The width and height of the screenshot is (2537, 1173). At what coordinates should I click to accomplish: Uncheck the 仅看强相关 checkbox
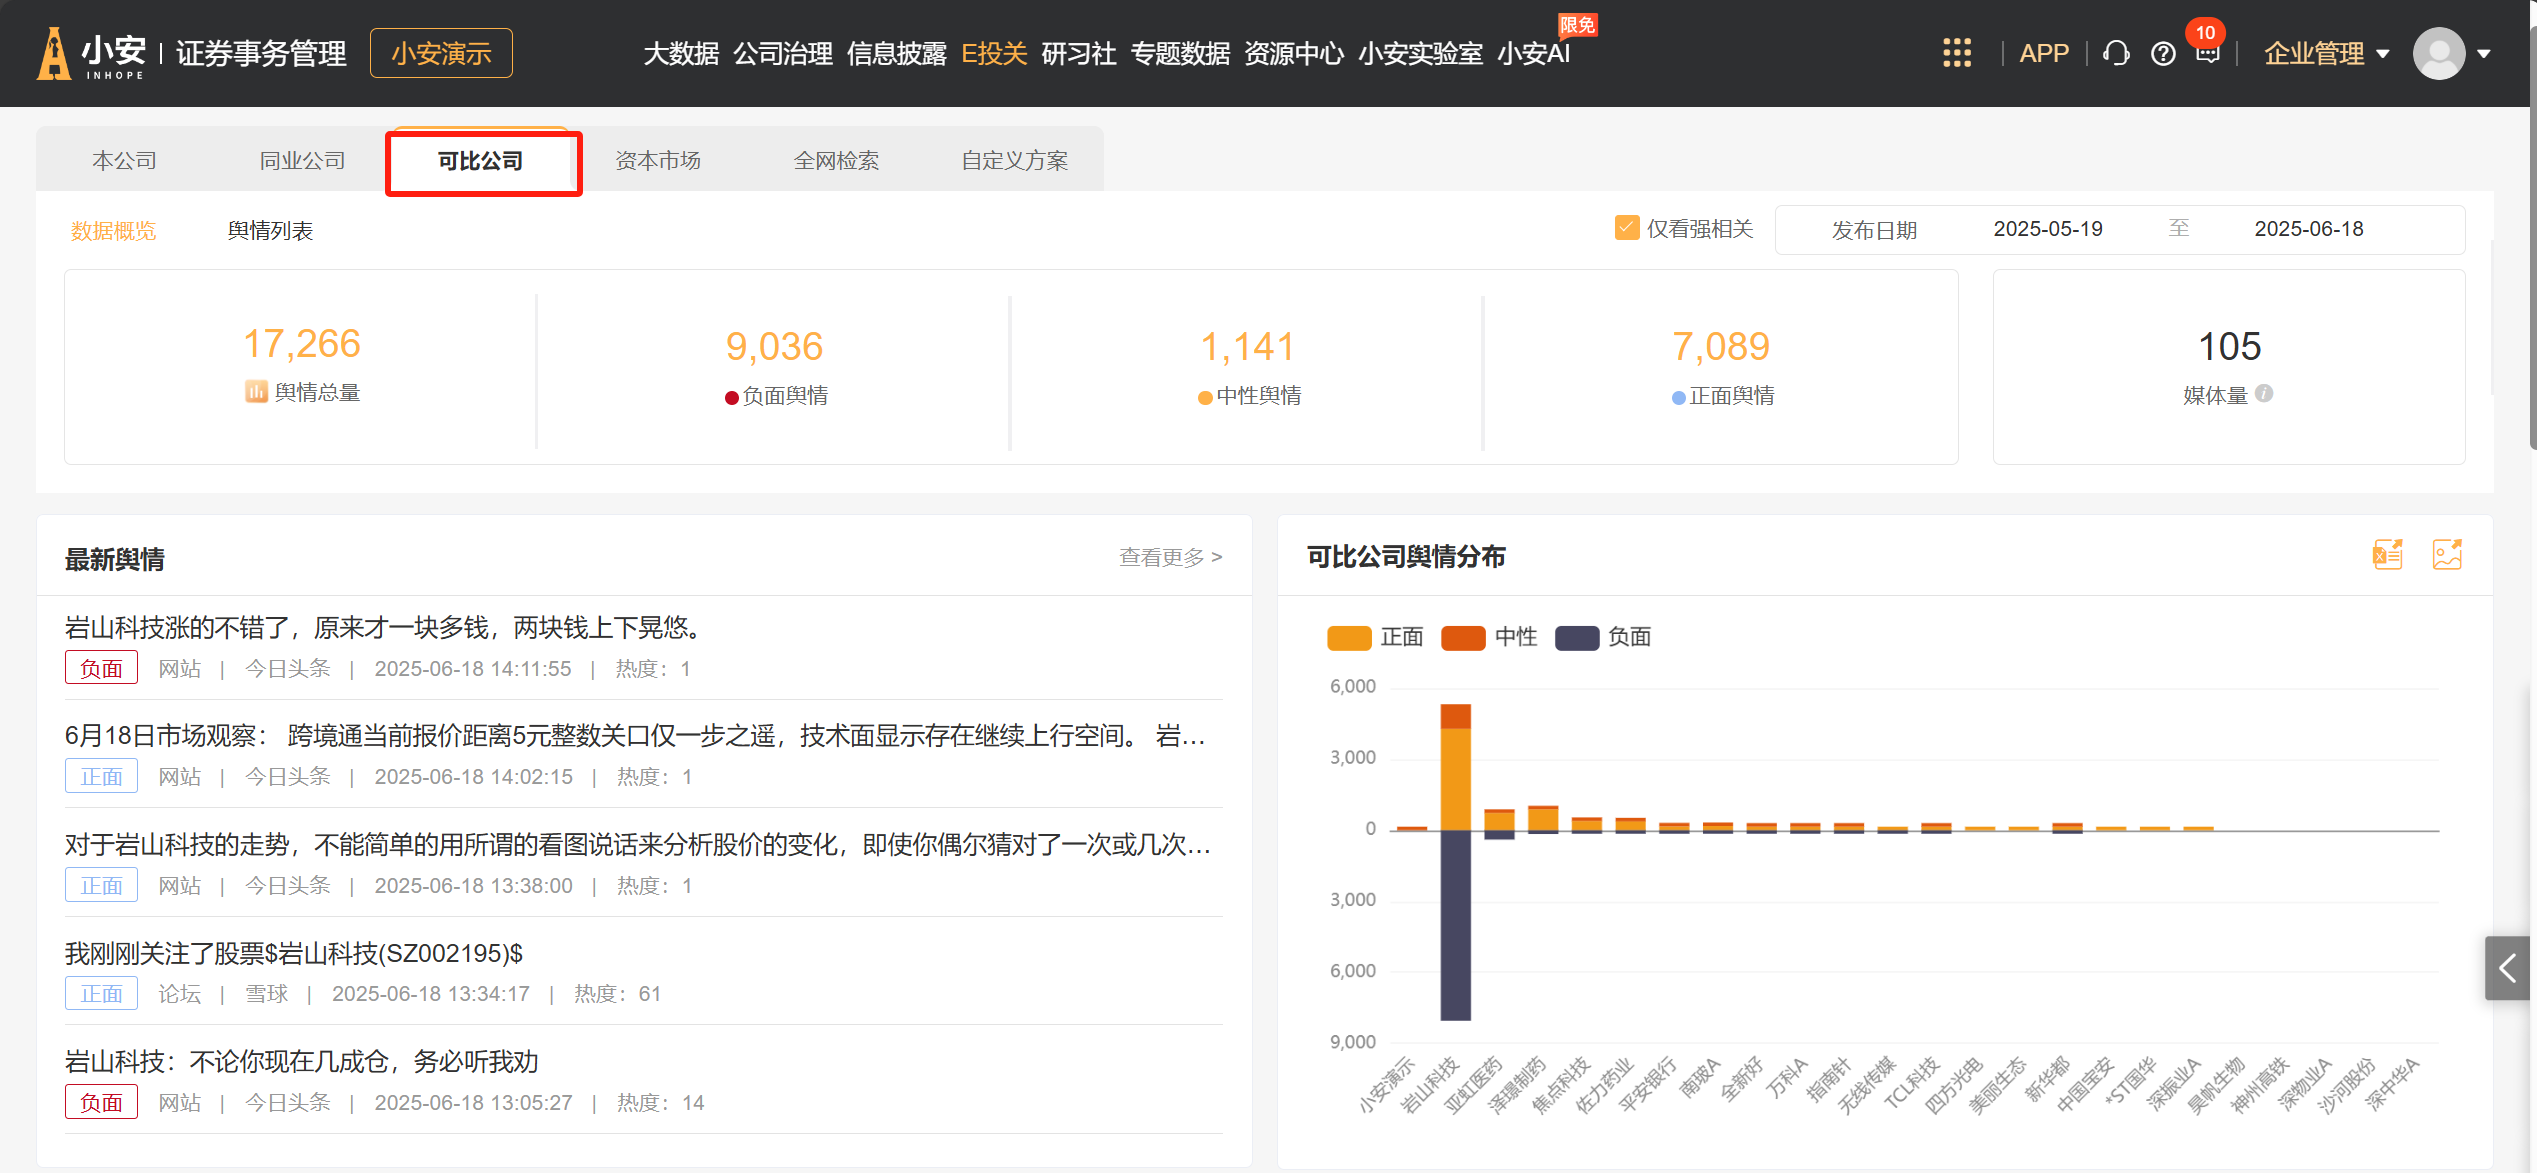click(1626, 228)
